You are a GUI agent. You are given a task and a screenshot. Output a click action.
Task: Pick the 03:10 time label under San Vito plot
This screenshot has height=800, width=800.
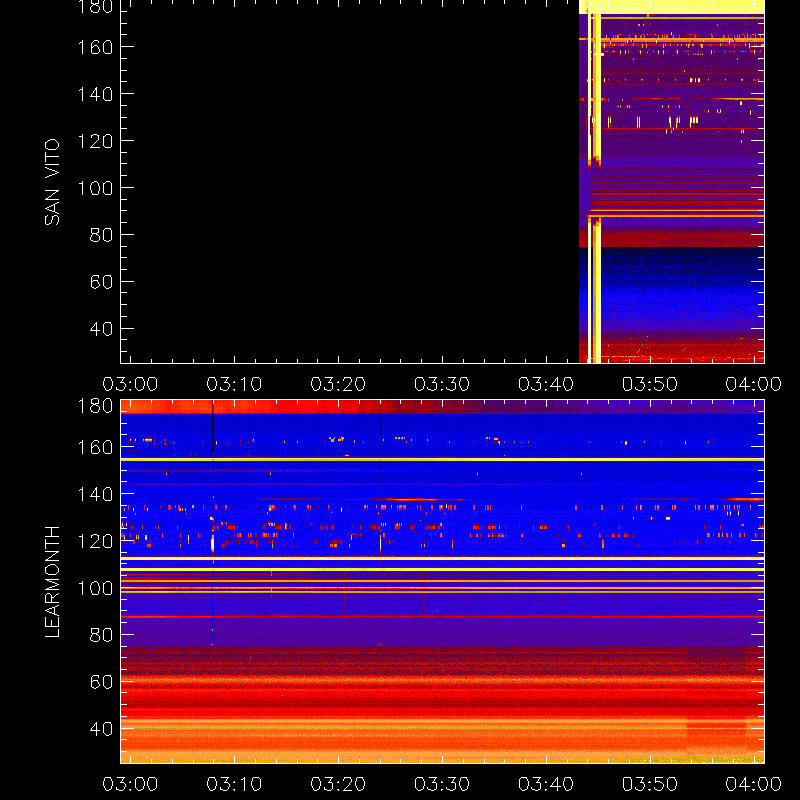tap(234, 384)
